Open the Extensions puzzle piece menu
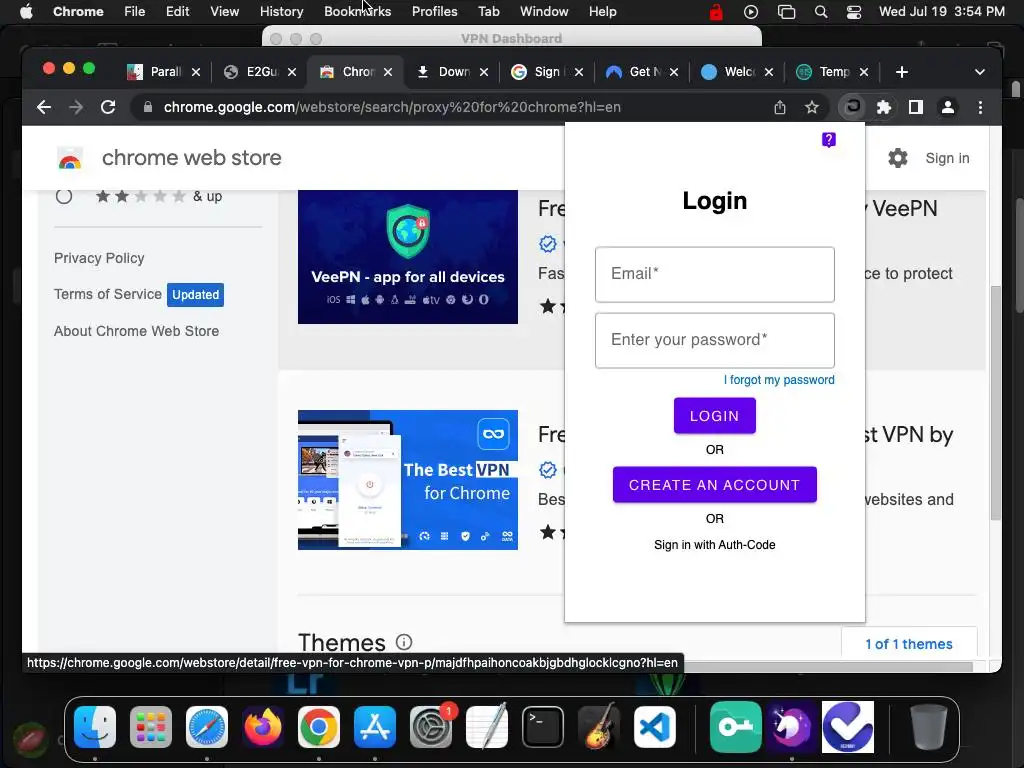 tap(884, 107)
